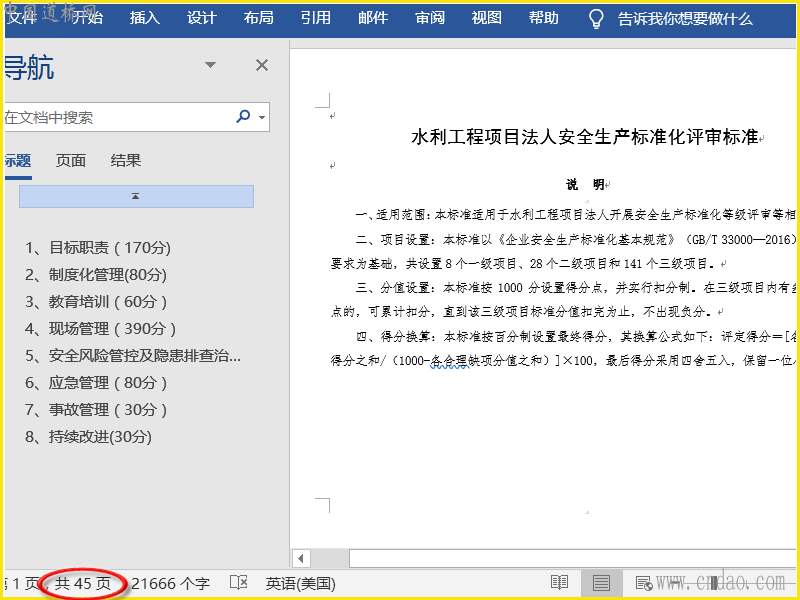Select the 标题 headings tab in navigation
The image size is (800, 600).
click(18, 161)
